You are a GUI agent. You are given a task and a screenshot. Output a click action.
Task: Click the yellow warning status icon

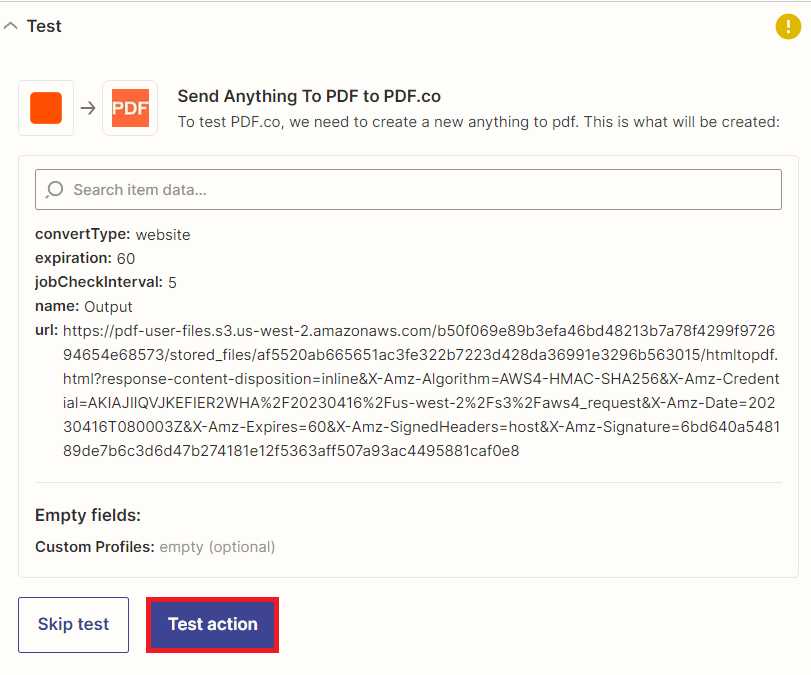pyautogui.click(x=788, y=27)
